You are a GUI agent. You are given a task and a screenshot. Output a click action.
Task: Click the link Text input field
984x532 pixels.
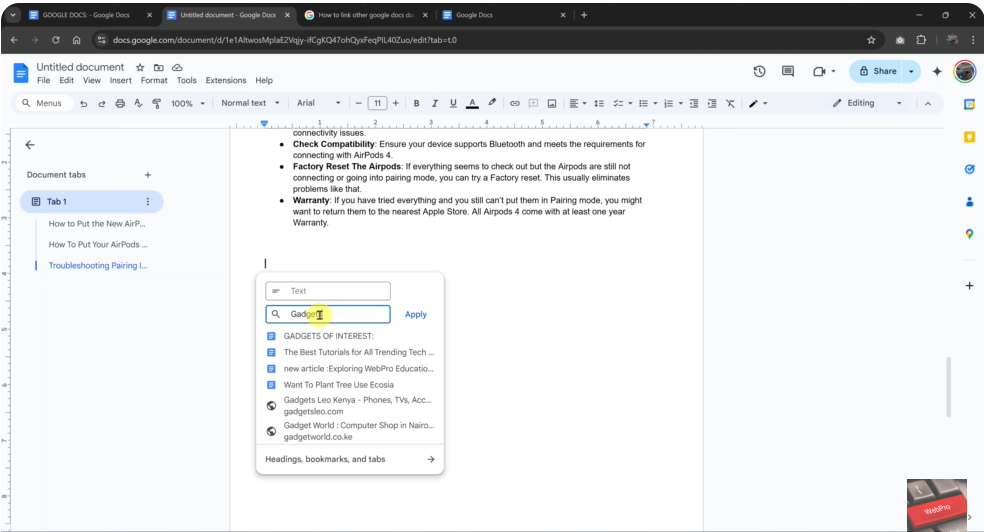click(328, 291)
